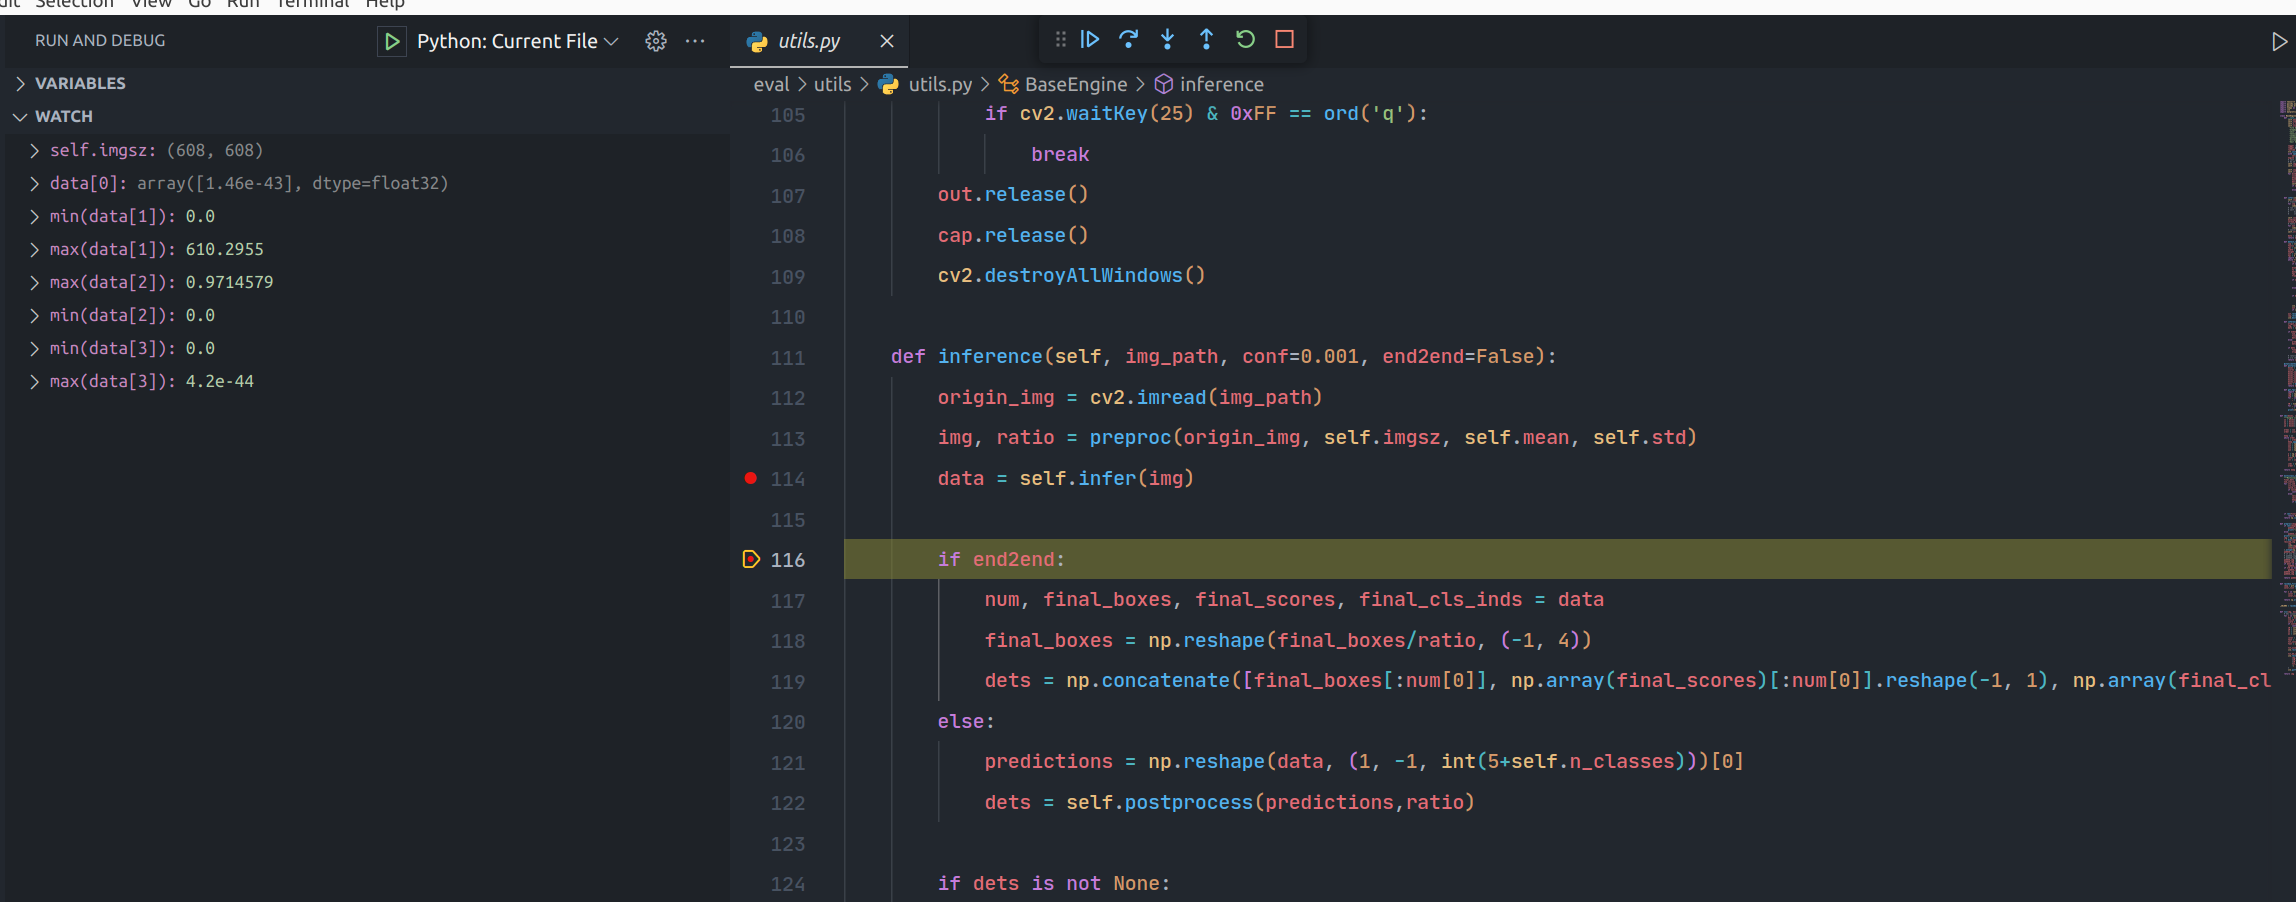Click the more actions ellipsis icon
The width and height of the screenshot is (2296, 902).
[x=695, y=41]
